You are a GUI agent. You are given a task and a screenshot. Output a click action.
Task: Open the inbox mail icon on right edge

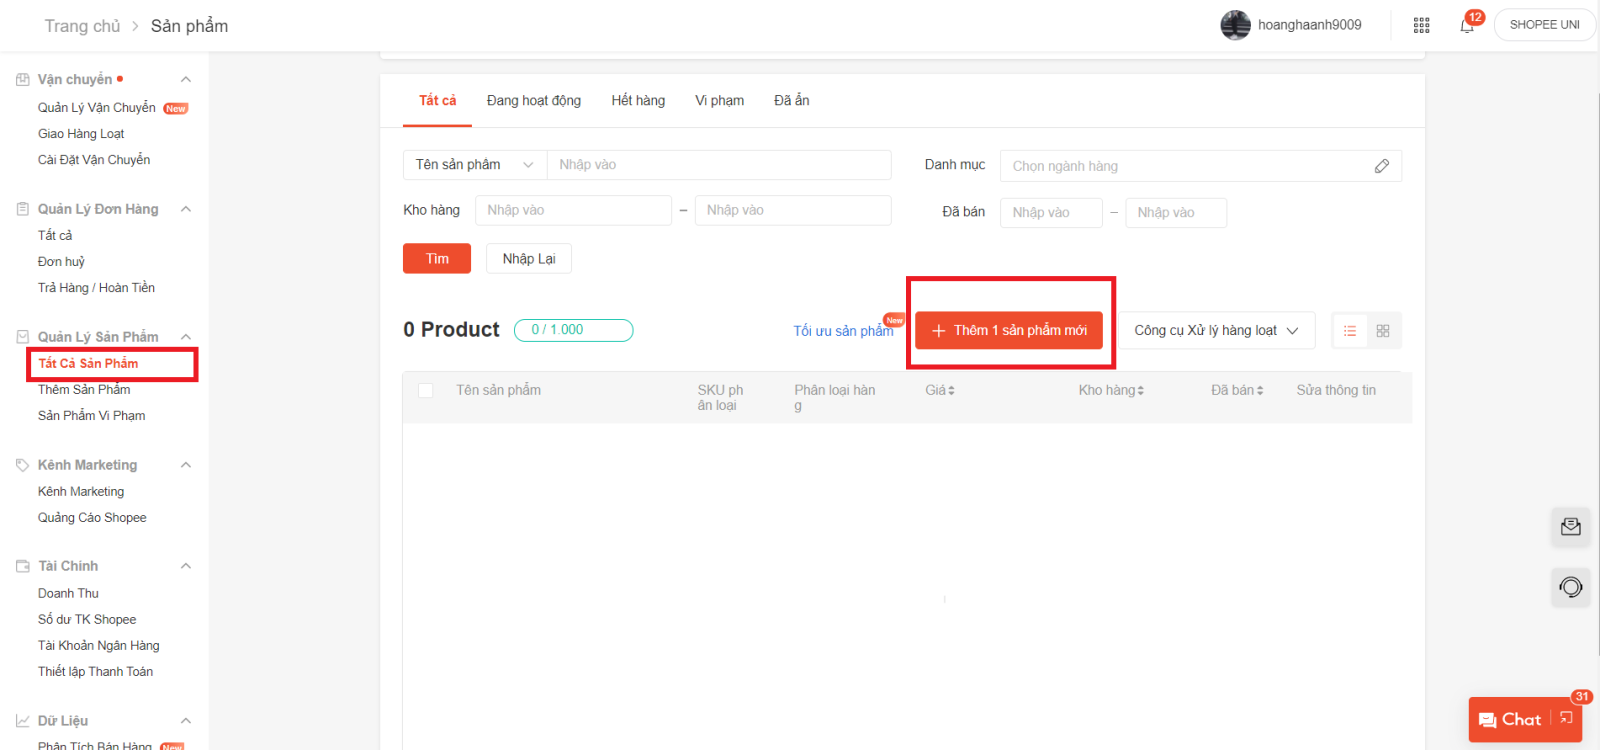coord(1570,527)
